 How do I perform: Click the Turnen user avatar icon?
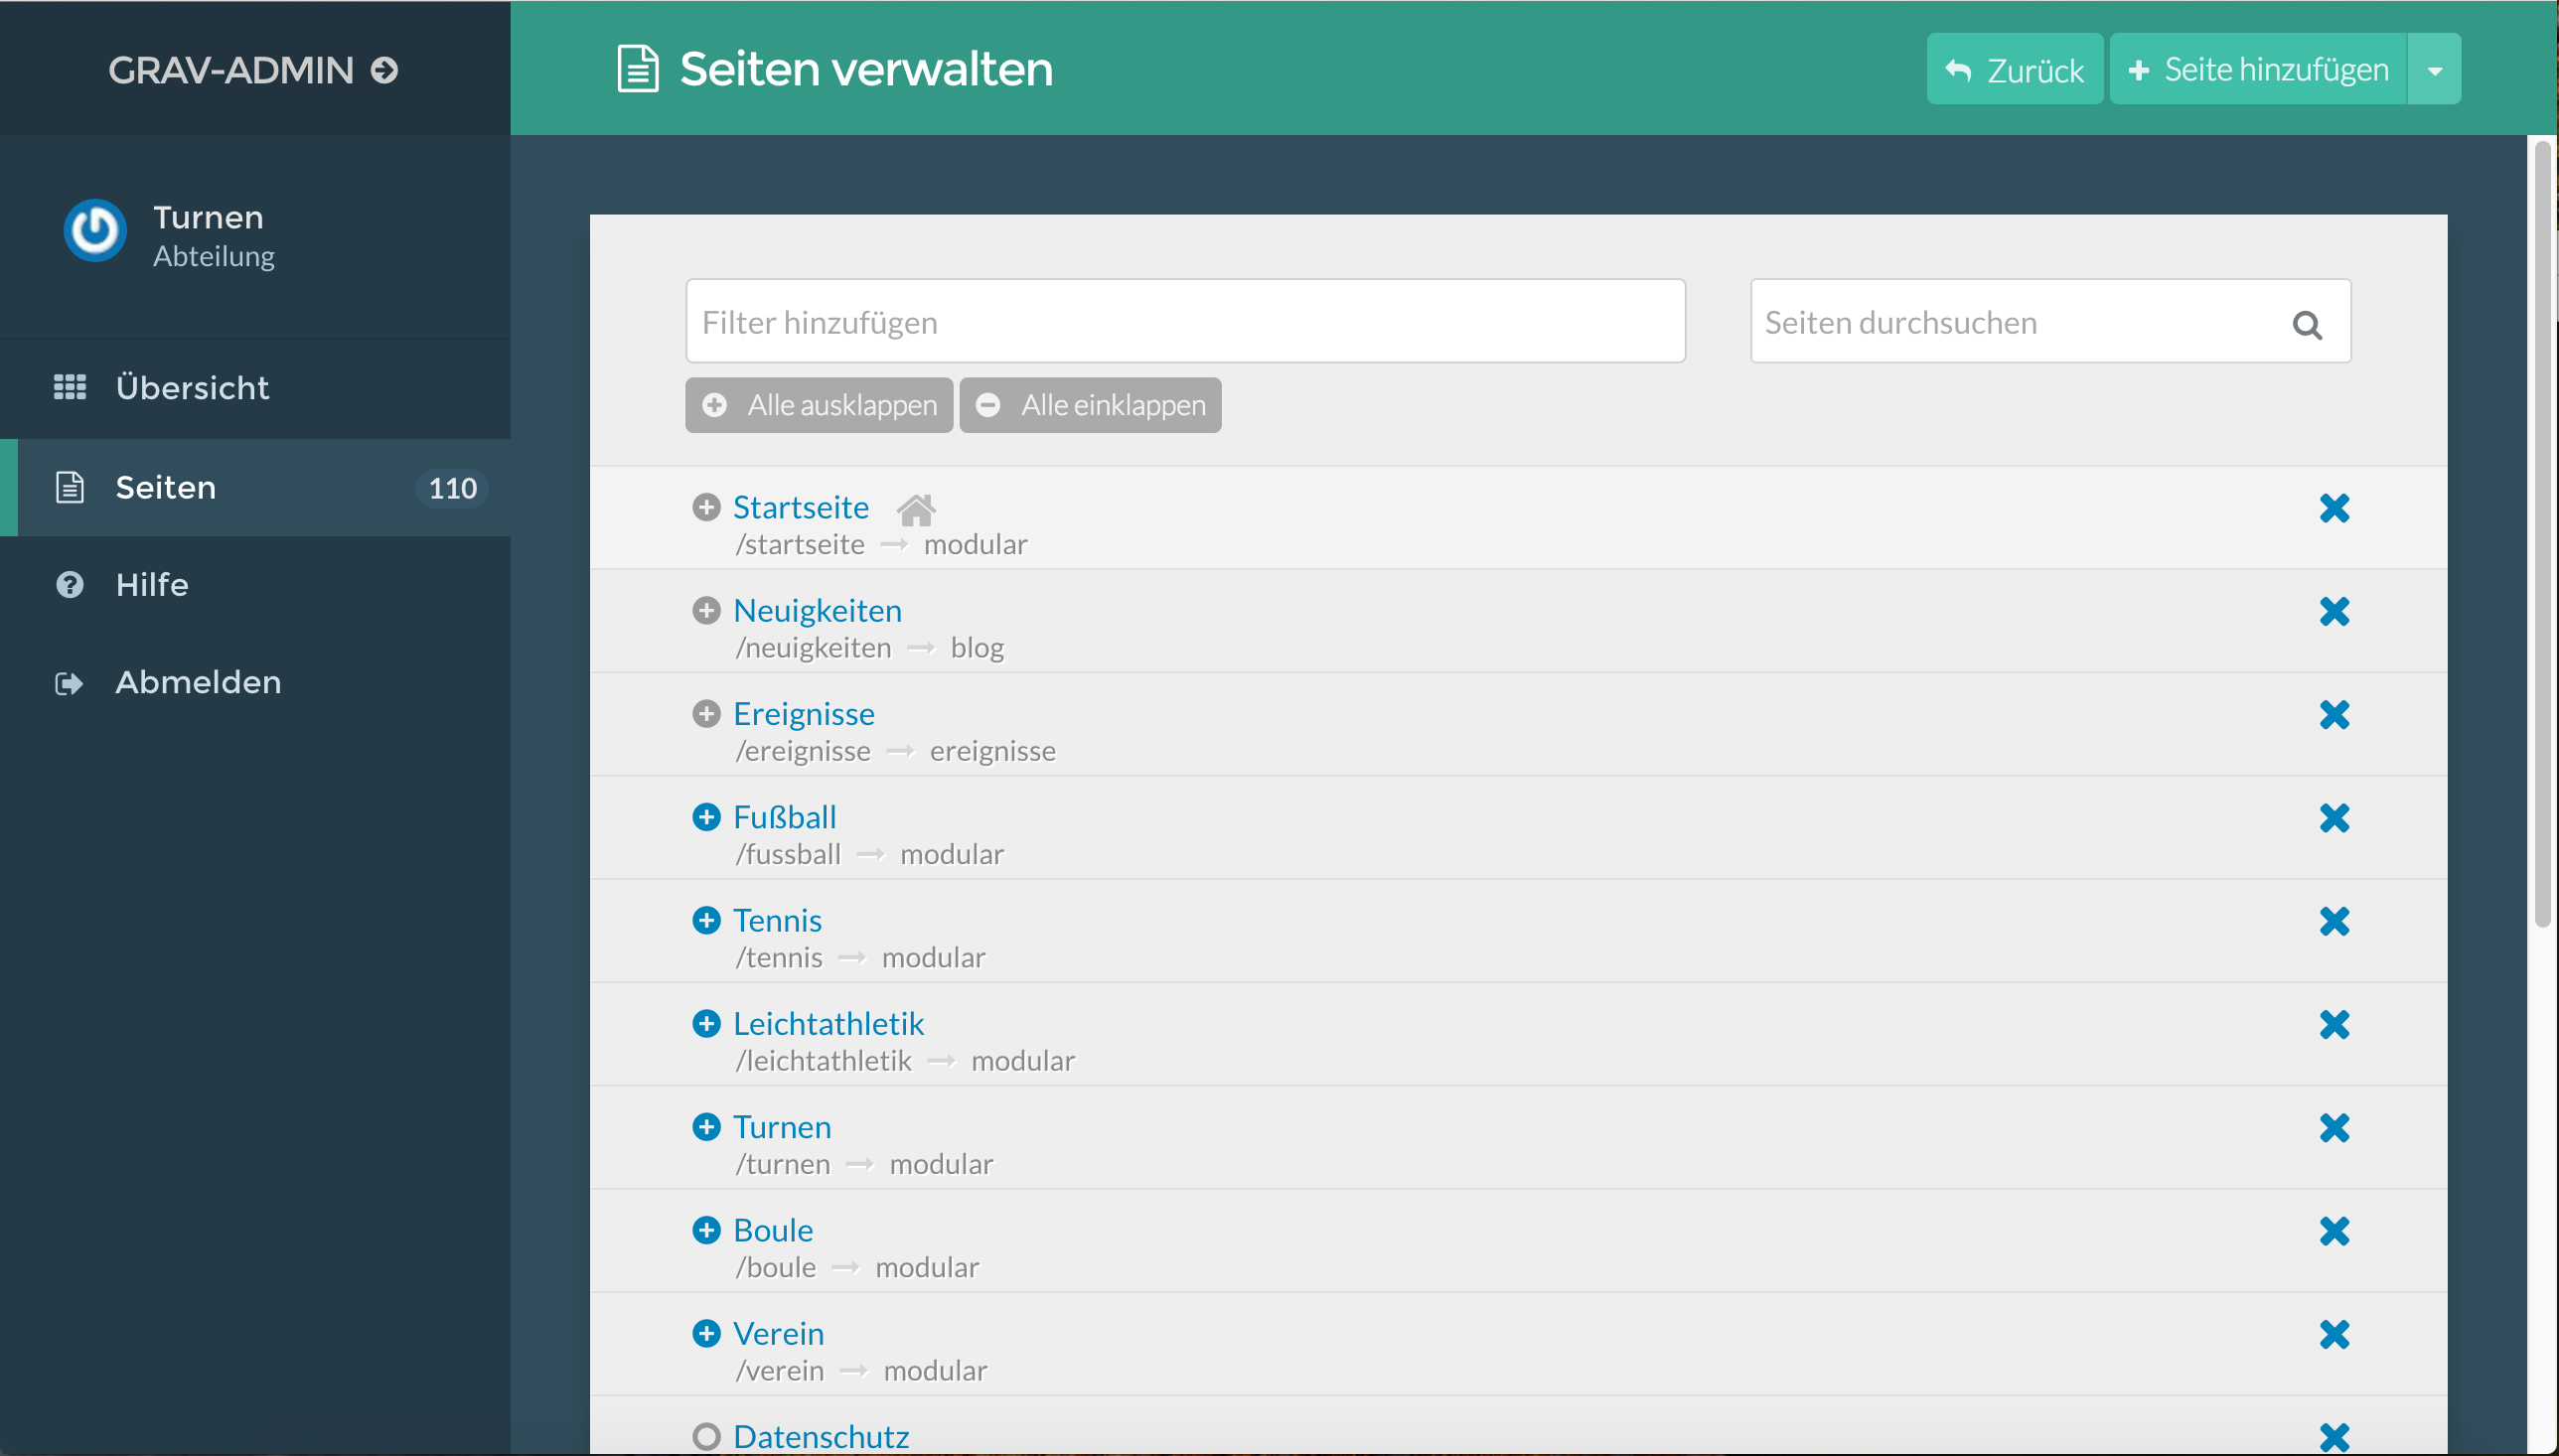pos(95,231)
